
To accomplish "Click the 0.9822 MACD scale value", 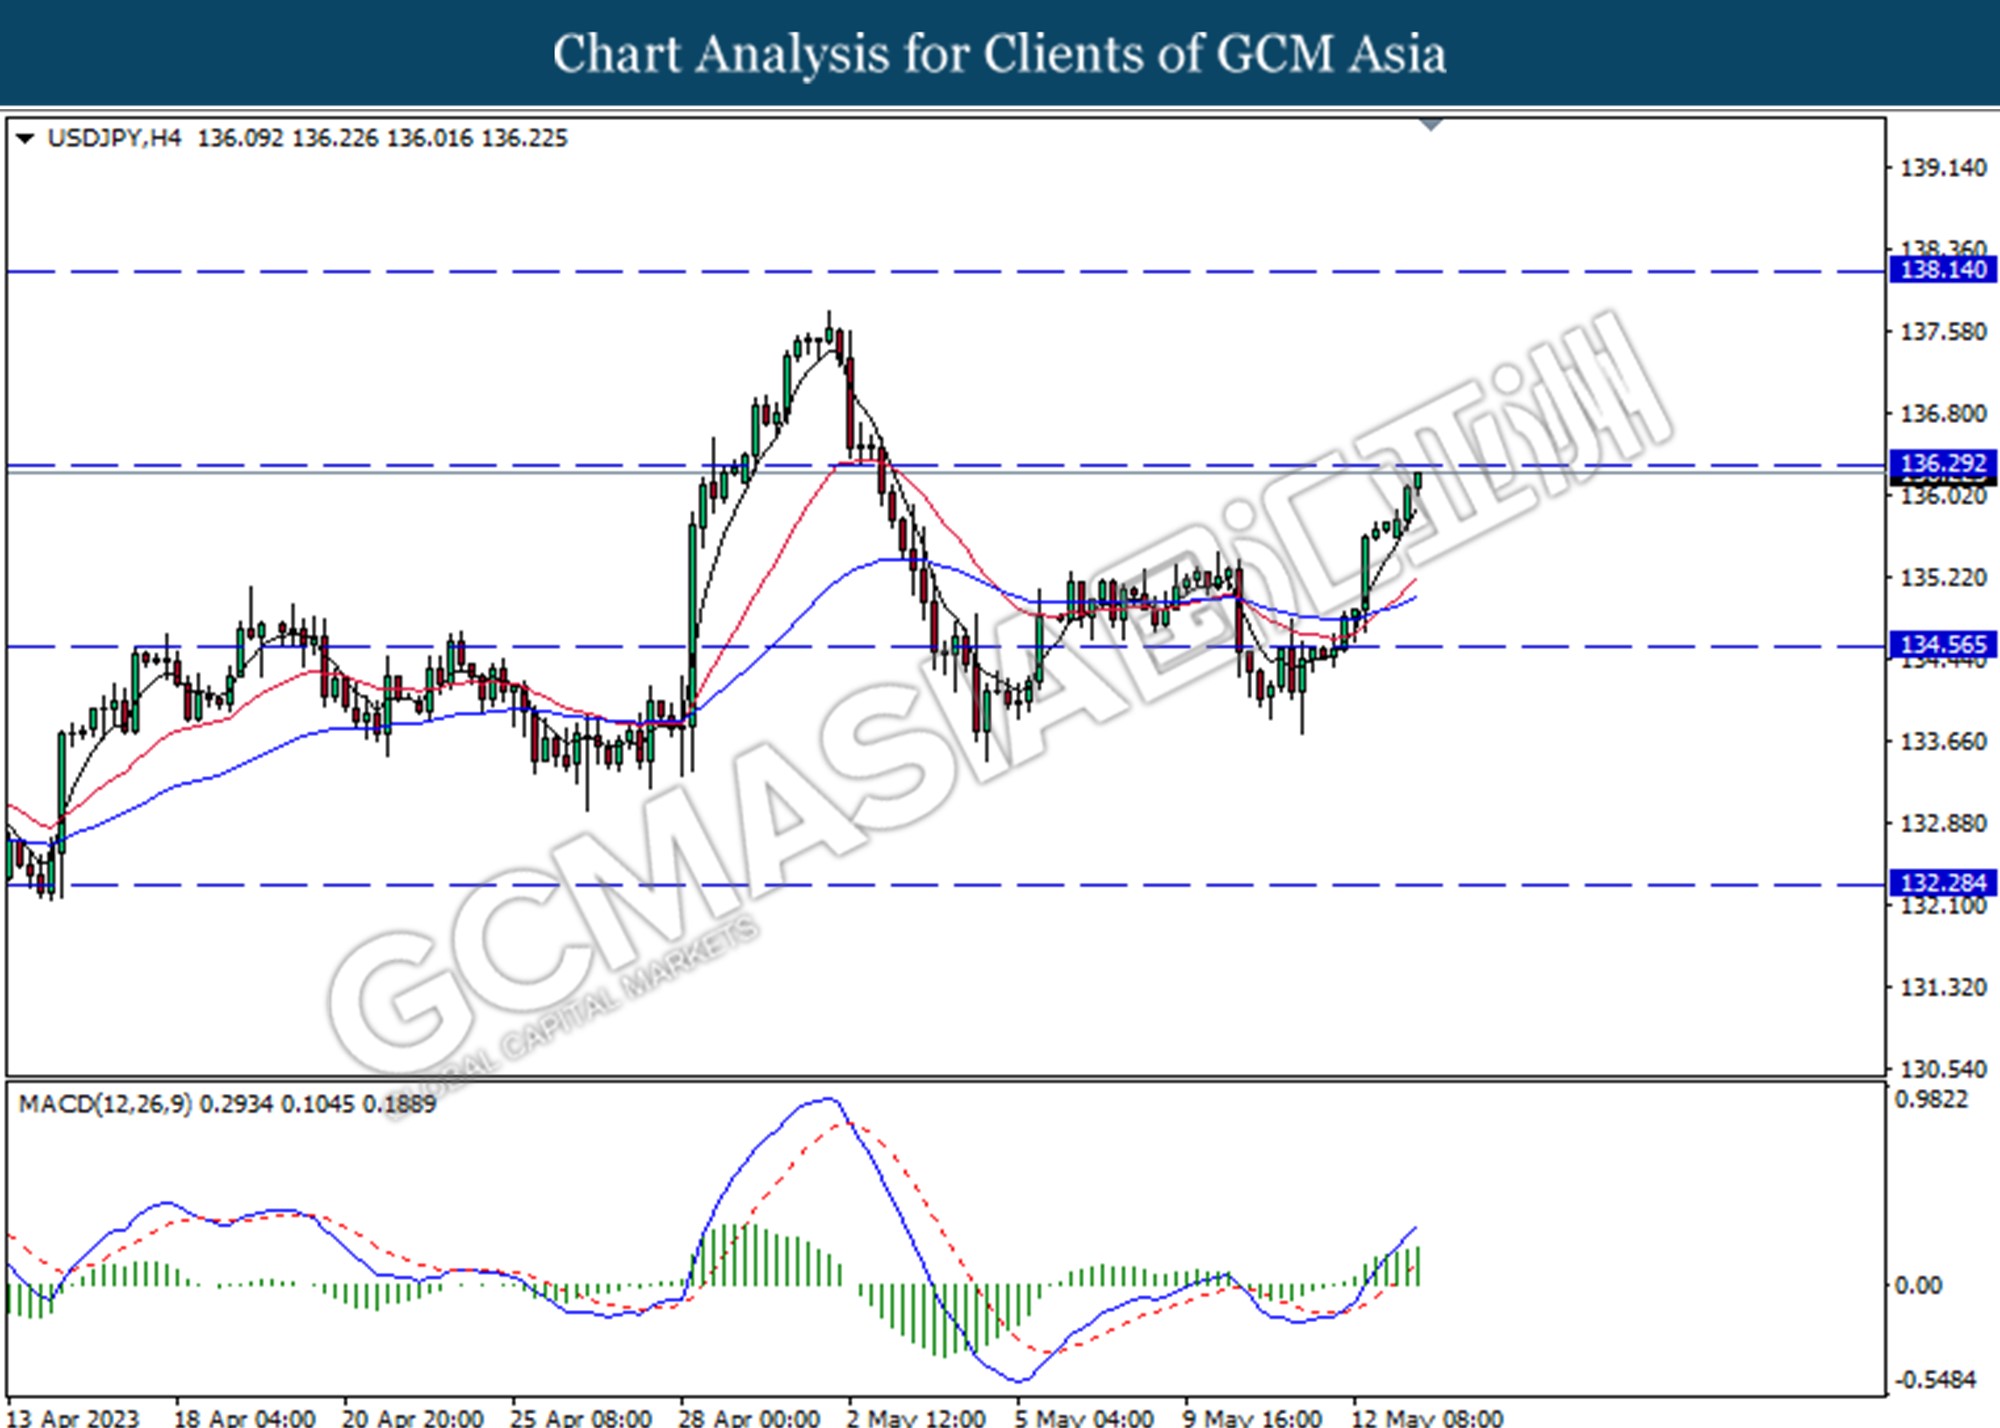I will (1931, 1100).
